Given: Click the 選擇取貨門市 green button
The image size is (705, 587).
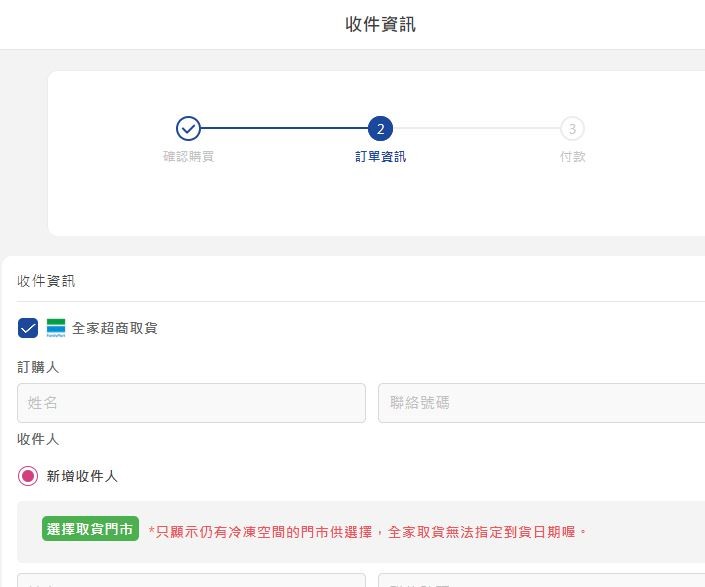Looking at the screenshot, I should pyautogui.click(x=90, y=529).
